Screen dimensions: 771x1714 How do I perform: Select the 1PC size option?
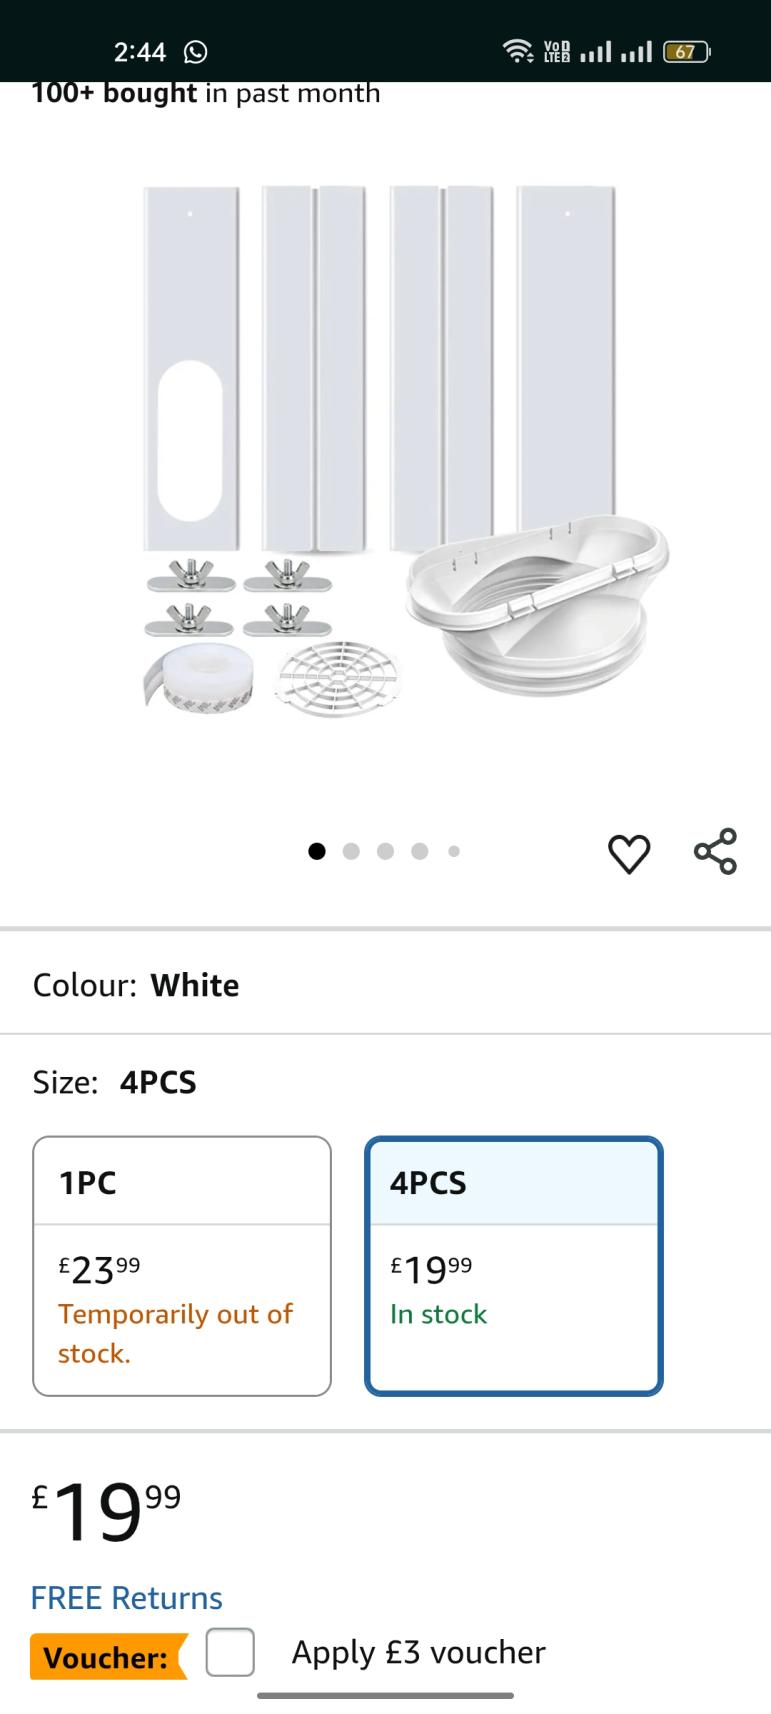point(182,1265)
